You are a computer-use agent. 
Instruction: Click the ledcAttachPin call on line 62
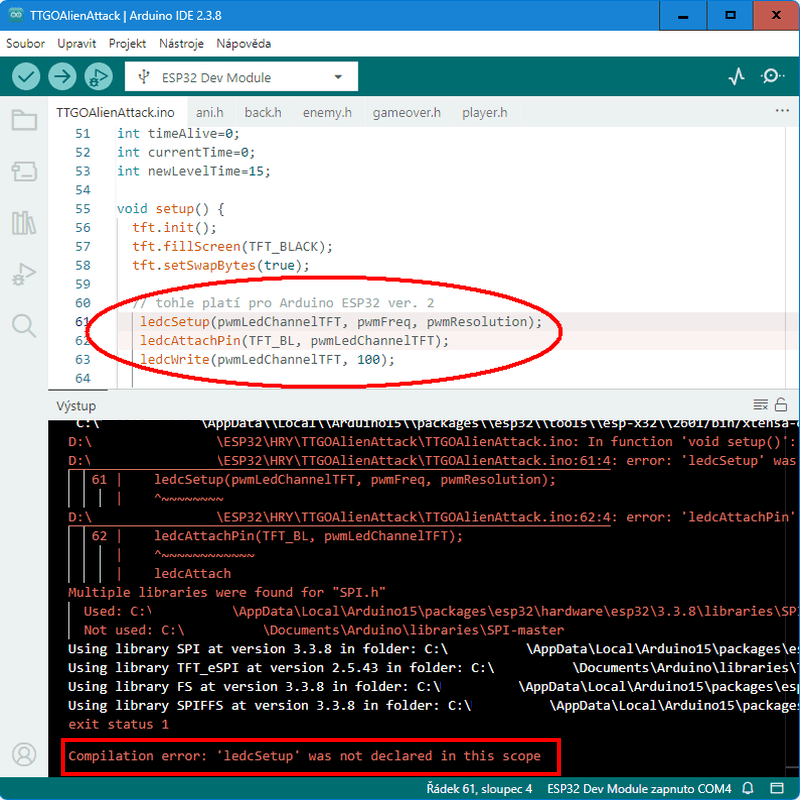click(x=294, y=340)
